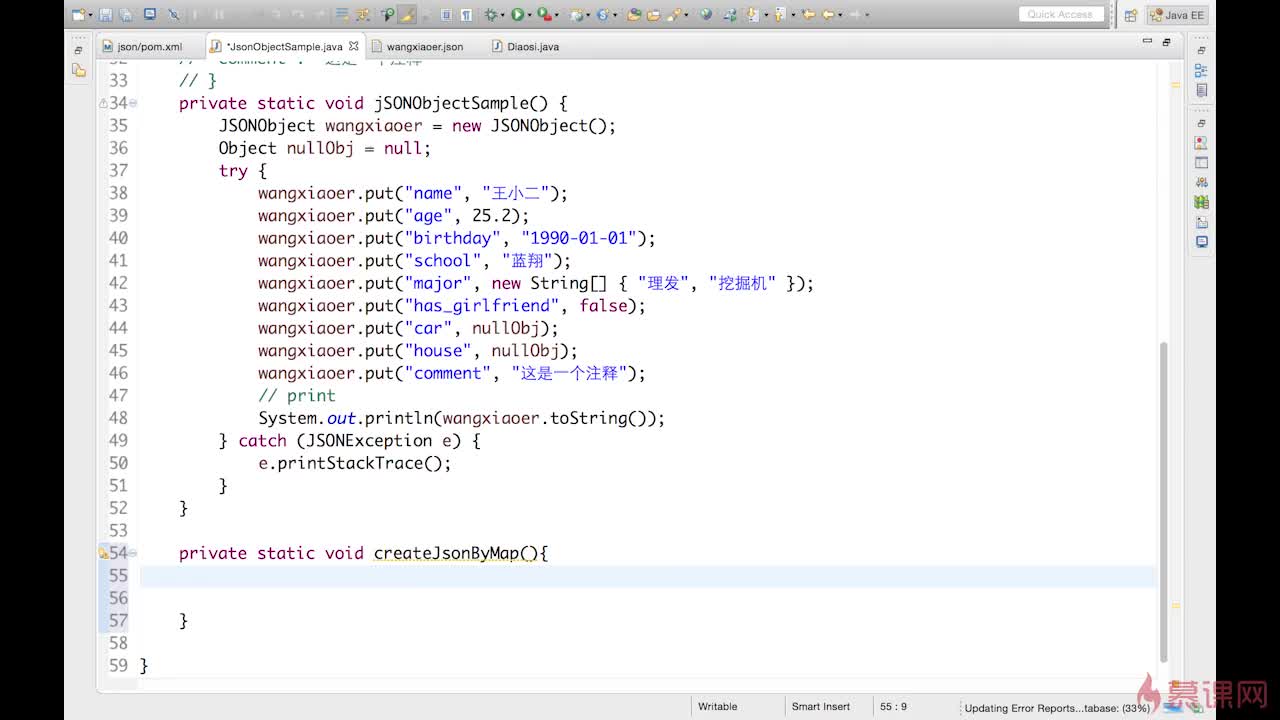Click the Open Perspective icon
Viewport: 1280px width, 720px height.
pyautogui.click(x=1130, y=15)
